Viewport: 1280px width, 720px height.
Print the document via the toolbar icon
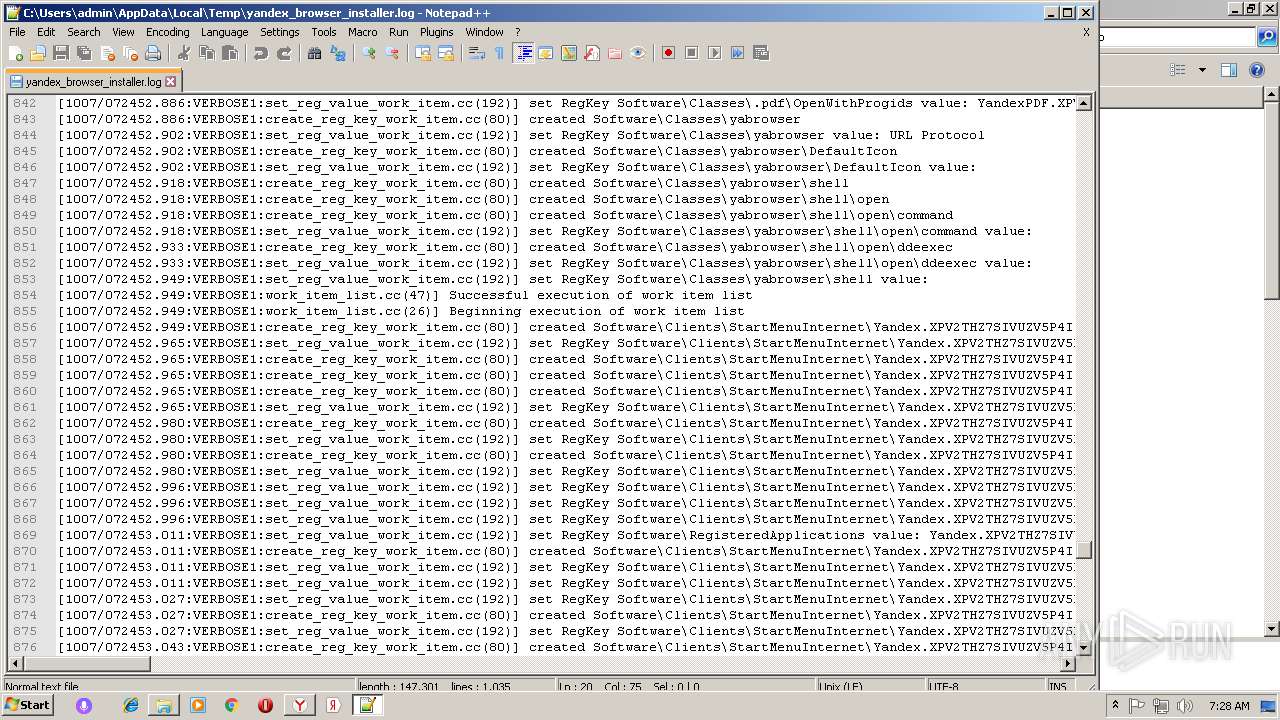(153, 53)
